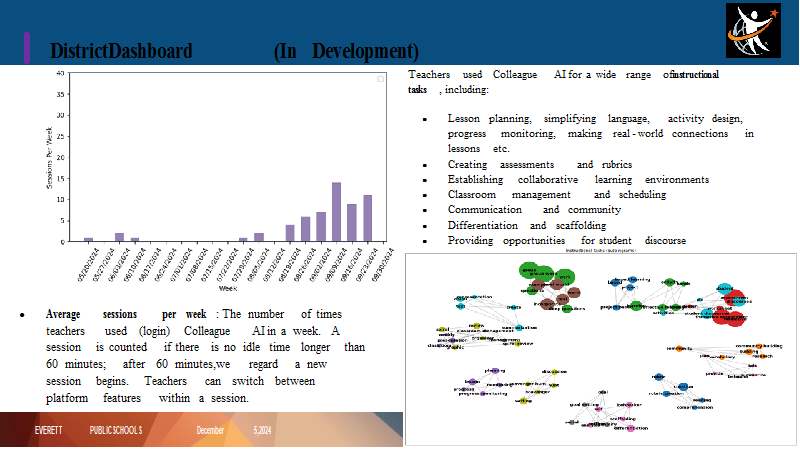The image size is (800, 450).
Task: Click the bar for week 09/16/2024
Action: pos(352,222)
